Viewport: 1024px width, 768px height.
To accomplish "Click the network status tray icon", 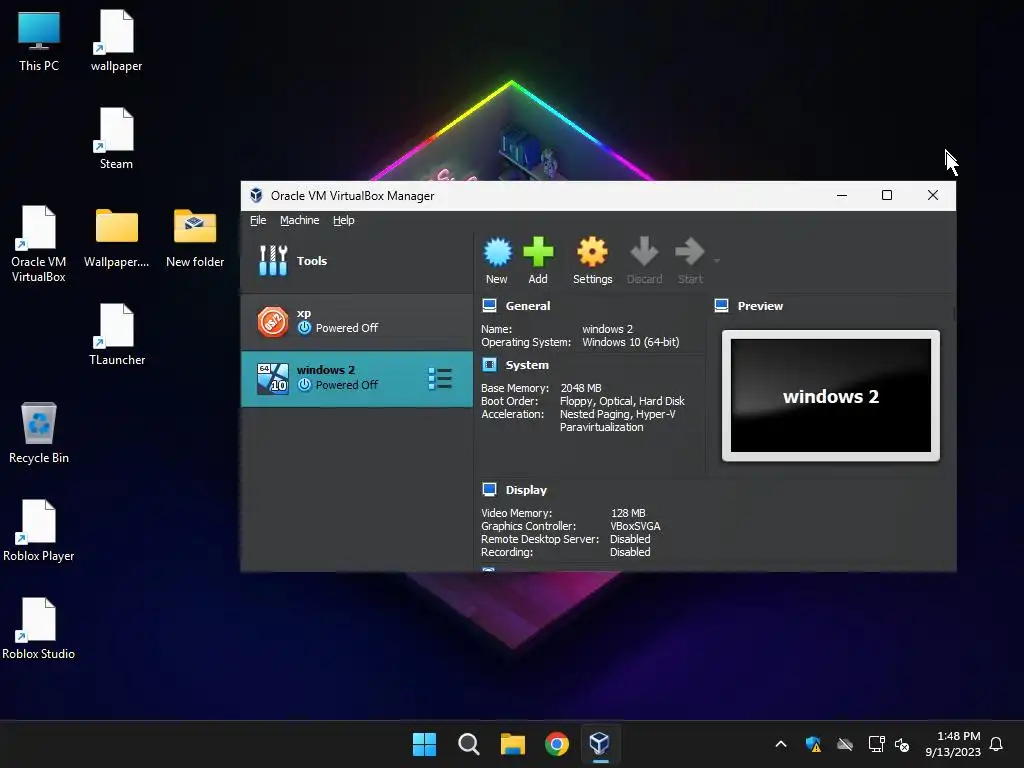I will (876, 744).
